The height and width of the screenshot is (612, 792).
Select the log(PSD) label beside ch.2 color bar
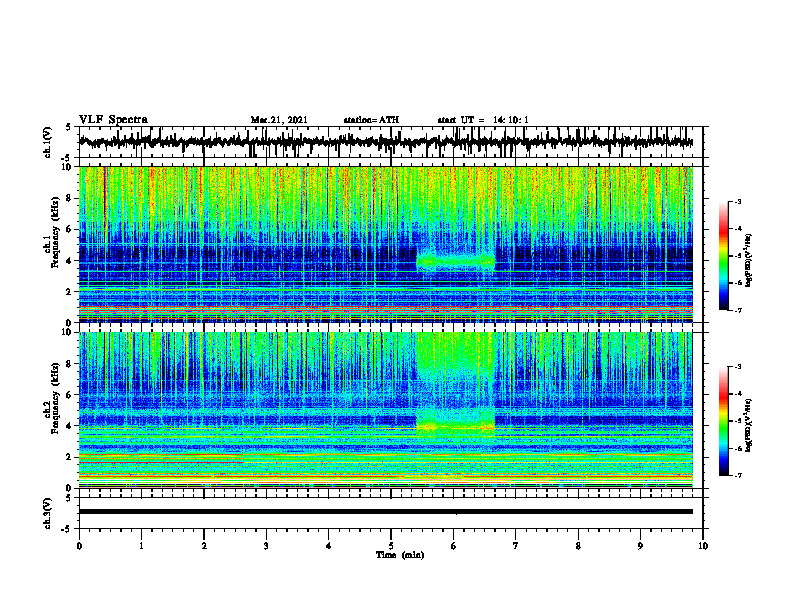coord(749,425)
